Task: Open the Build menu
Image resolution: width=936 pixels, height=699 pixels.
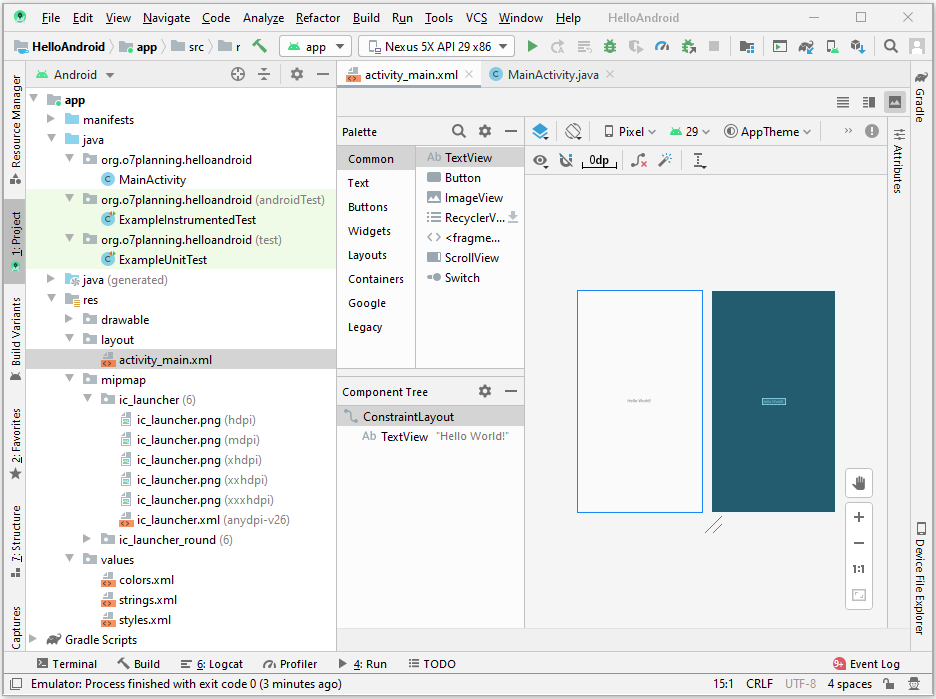Action: (x=366, y=18)
